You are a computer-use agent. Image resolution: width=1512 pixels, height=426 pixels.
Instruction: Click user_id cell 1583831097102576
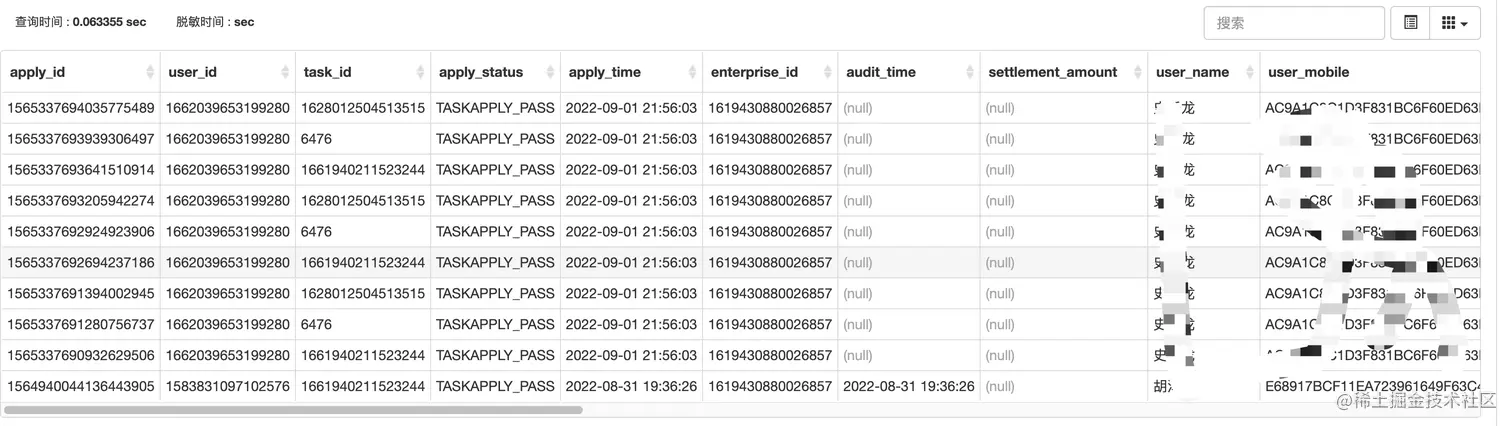(228, 386)
